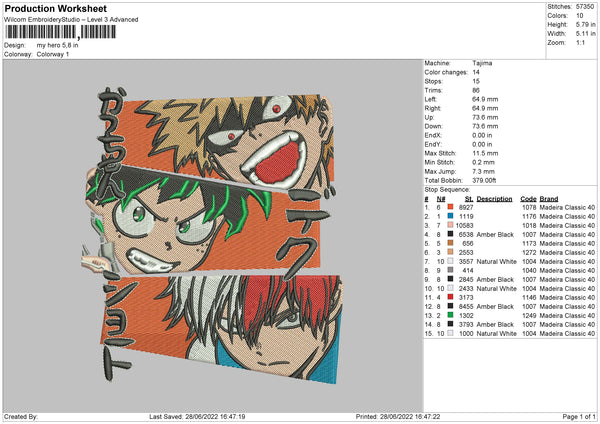Click the Height value "5.79 in"
Screen dimensions: 600x424
(x=585, y=24)
